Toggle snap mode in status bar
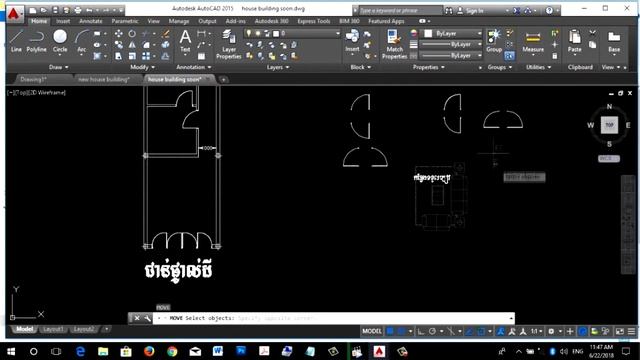640x360 pixels. (x=402, y=331)
